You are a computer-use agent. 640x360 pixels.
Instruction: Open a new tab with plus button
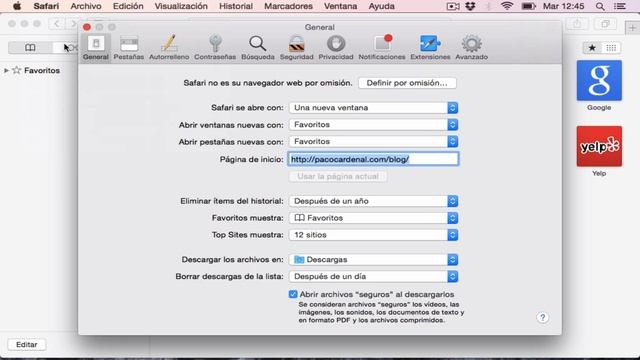(x=632, y=28)
